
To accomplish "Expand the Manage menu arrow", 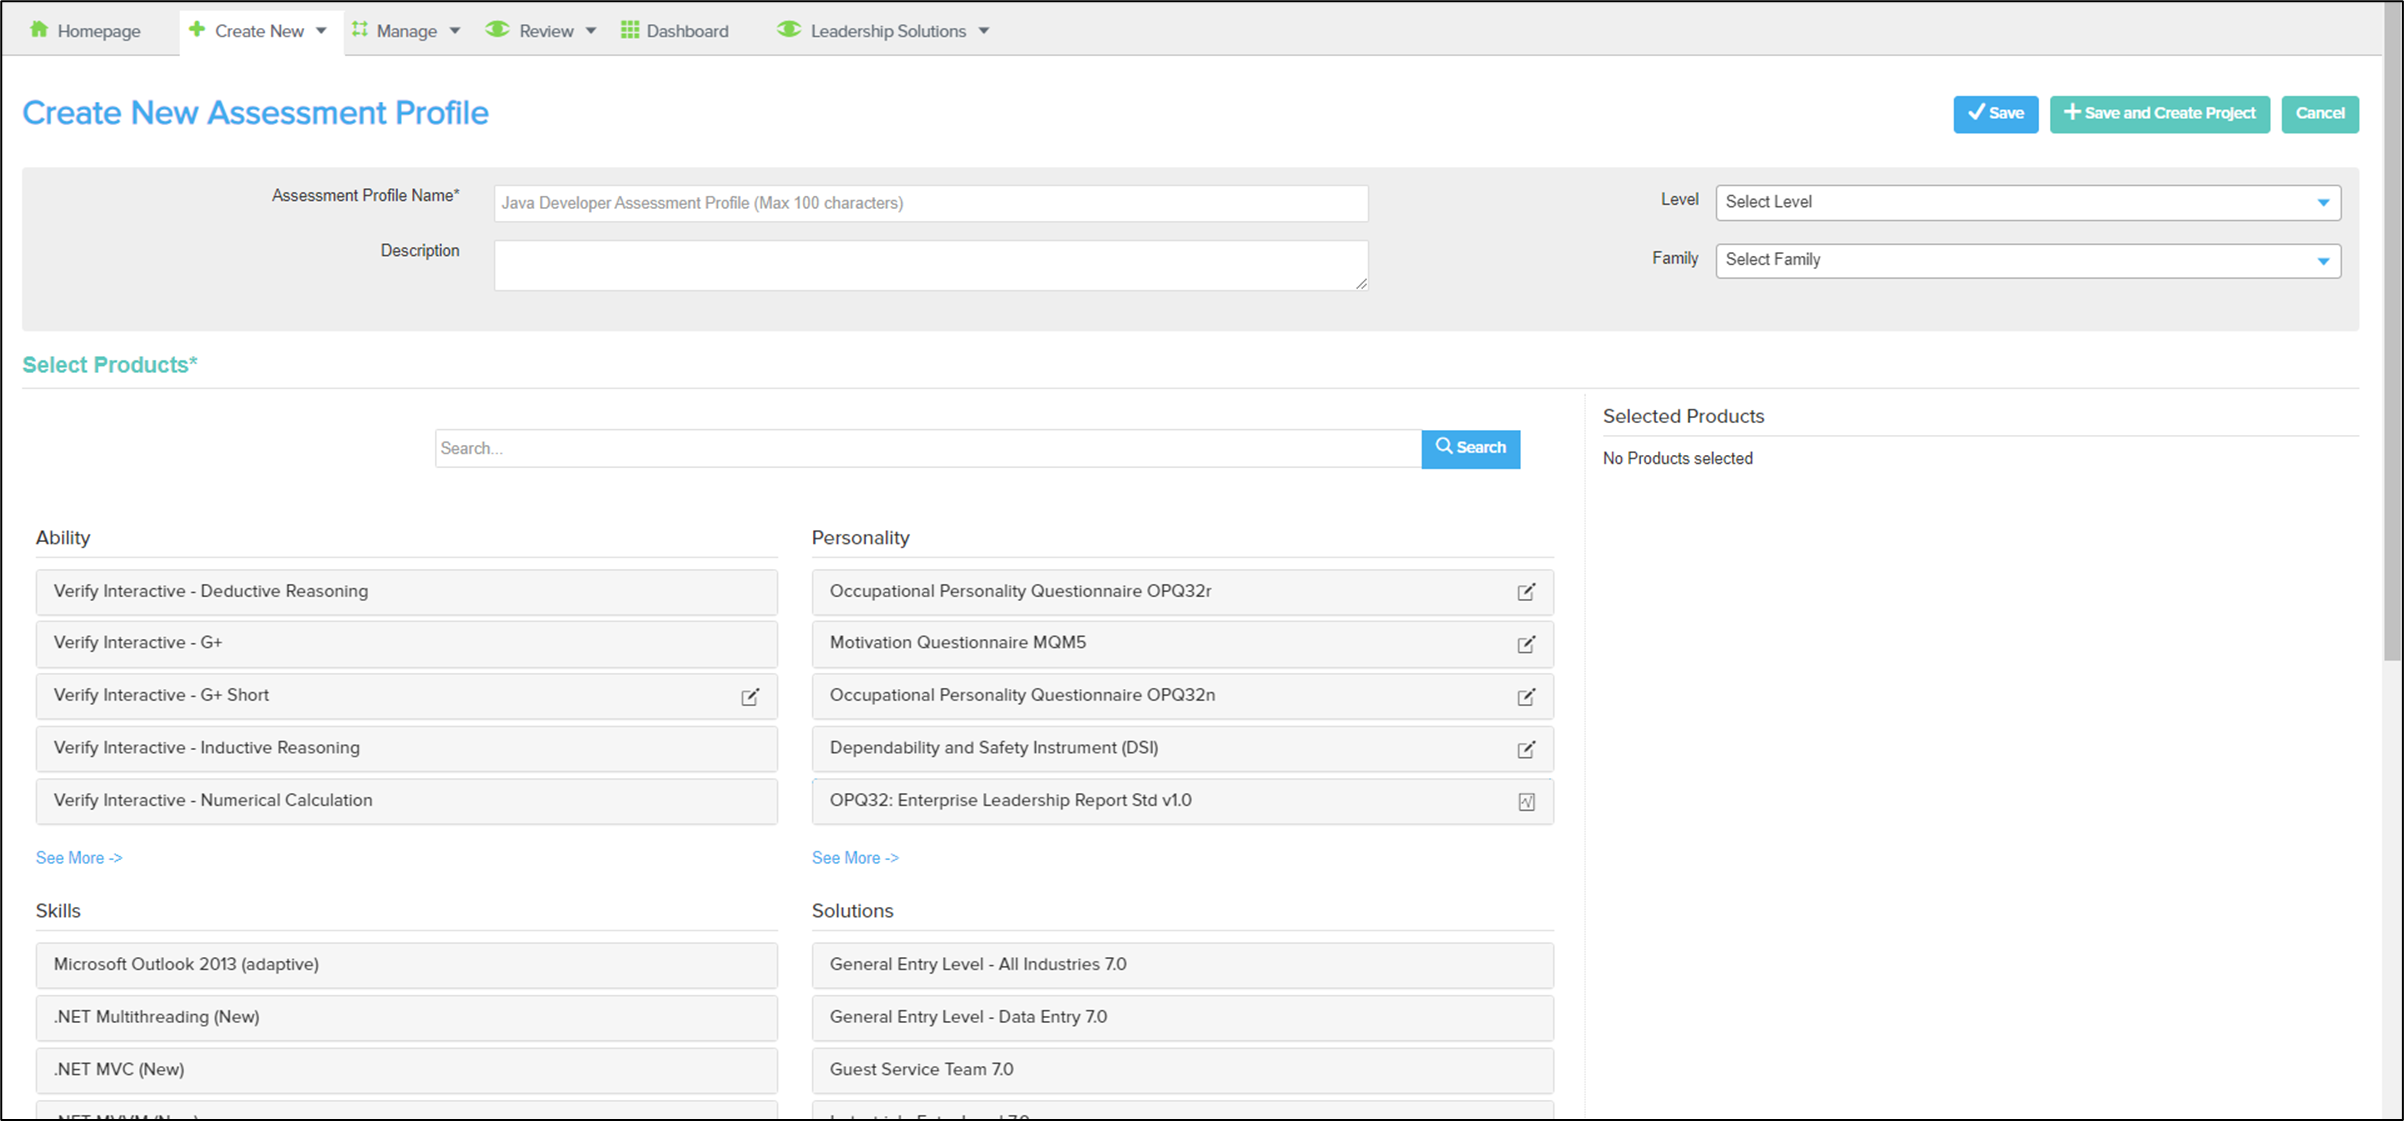I will tap(455, 31).
